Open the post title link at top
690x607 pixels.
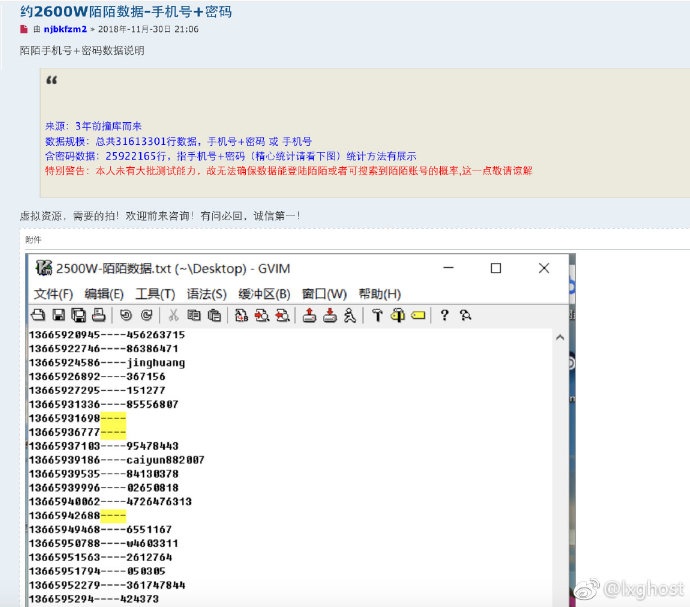click(x=126, y=11)
